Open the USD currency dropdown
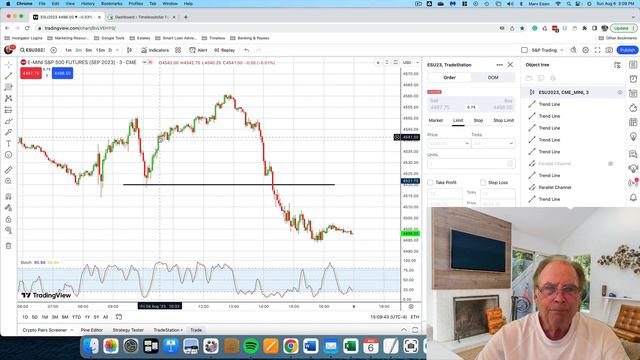This screenshot has height=360, width=640. [411, 62]
